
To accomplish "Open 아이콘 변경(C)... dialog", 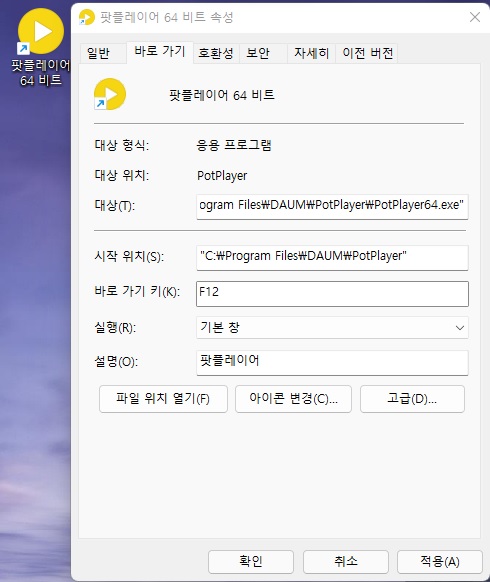I will click(x=293, y=399).
